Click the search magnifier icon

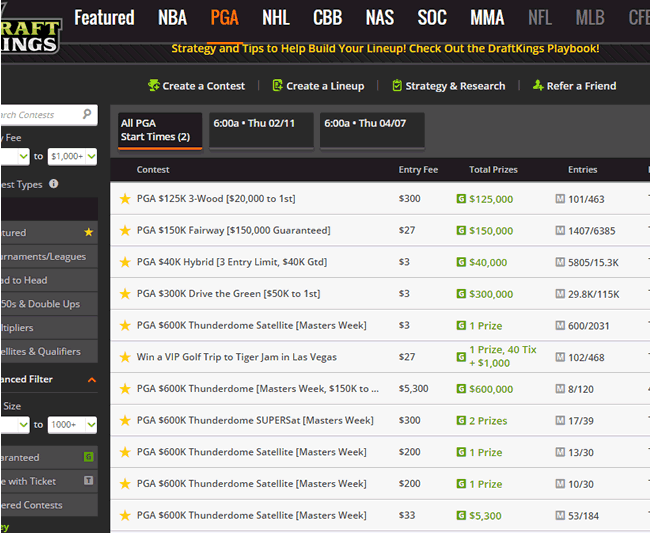(x=87, y=114)
